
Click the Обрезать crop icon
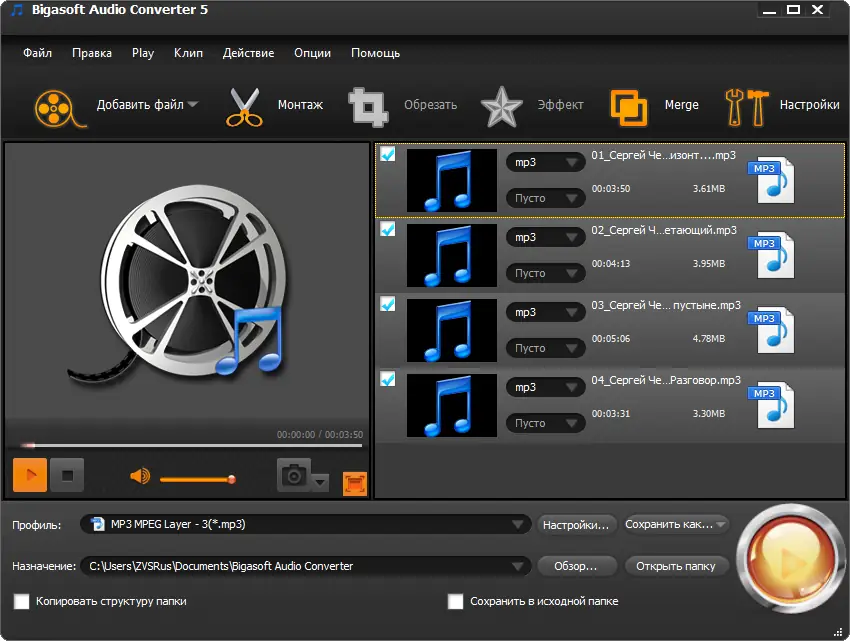point(368,107)
